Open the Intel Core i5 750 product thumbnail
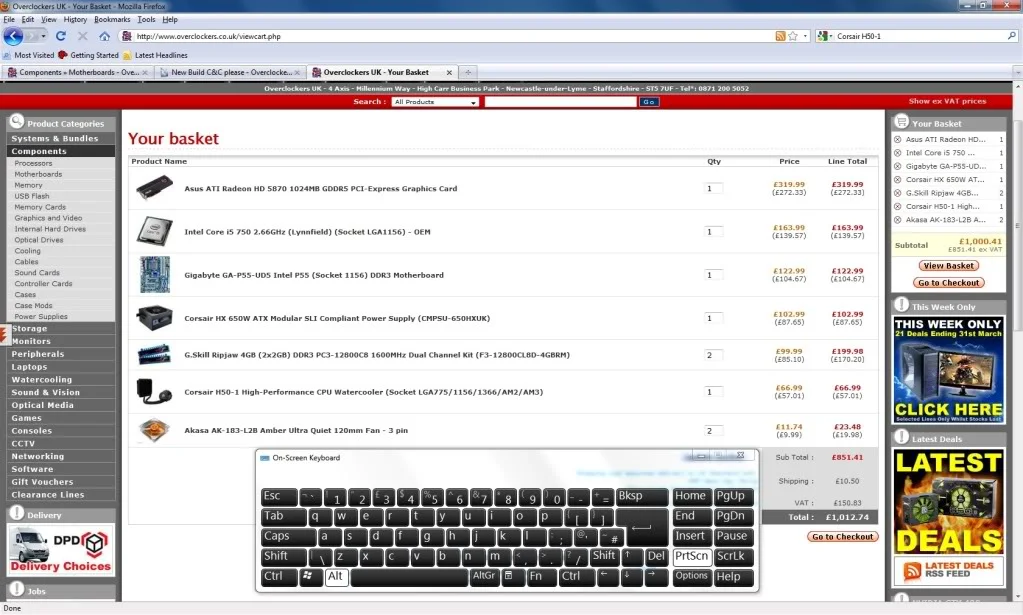This screenshot has width=1023, height=615. coord(155,231)
